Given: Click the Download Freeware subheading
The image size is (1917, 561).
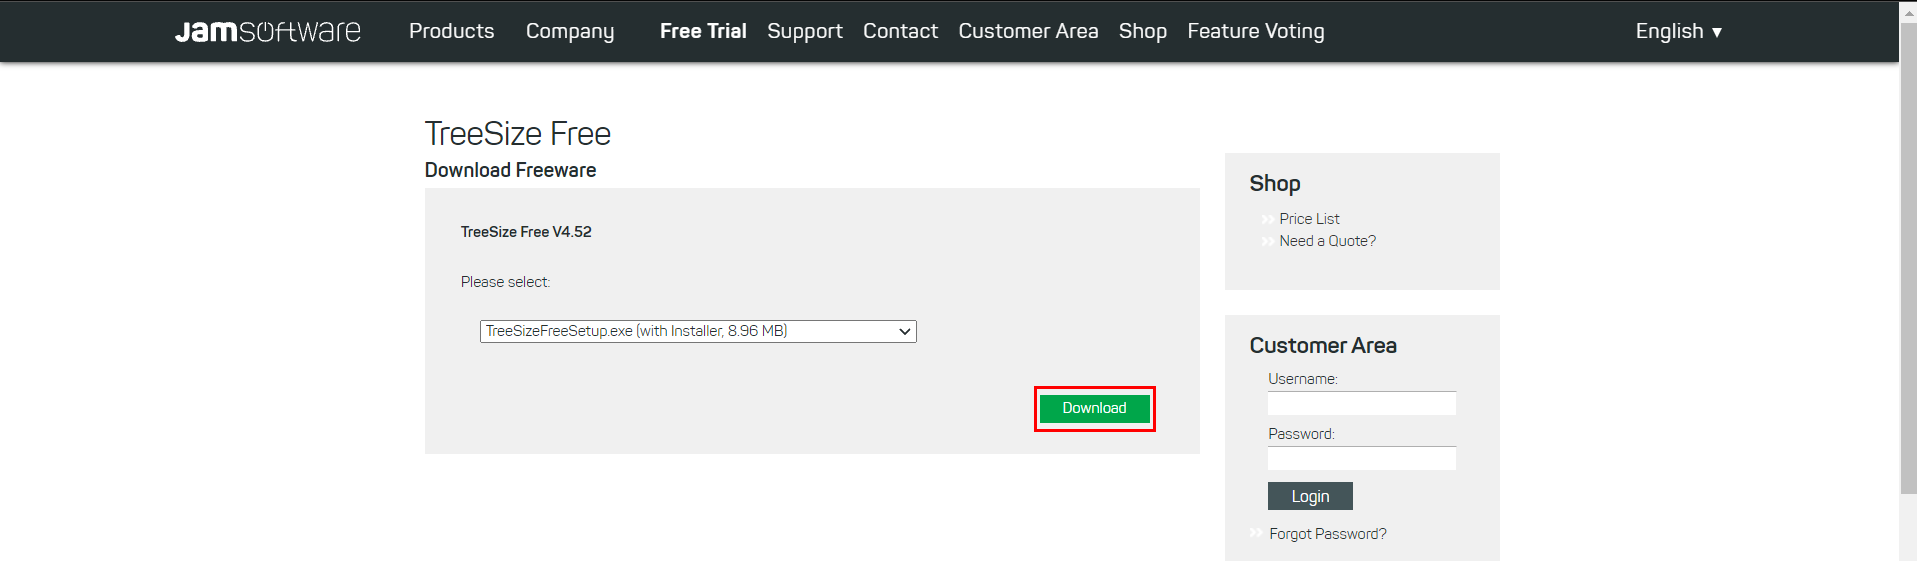Looking at the screenshot, I should (510, 170).
